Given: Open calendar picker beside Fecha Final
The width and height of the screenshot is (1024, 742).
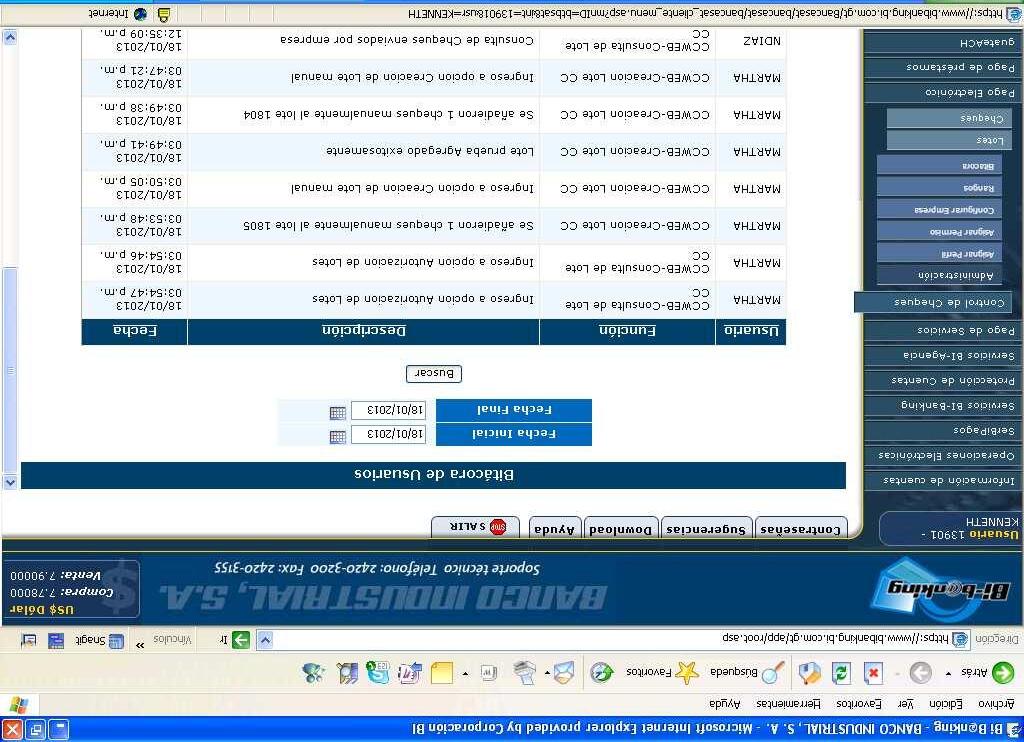Looking at the screenshot, I should click(338, 412).
